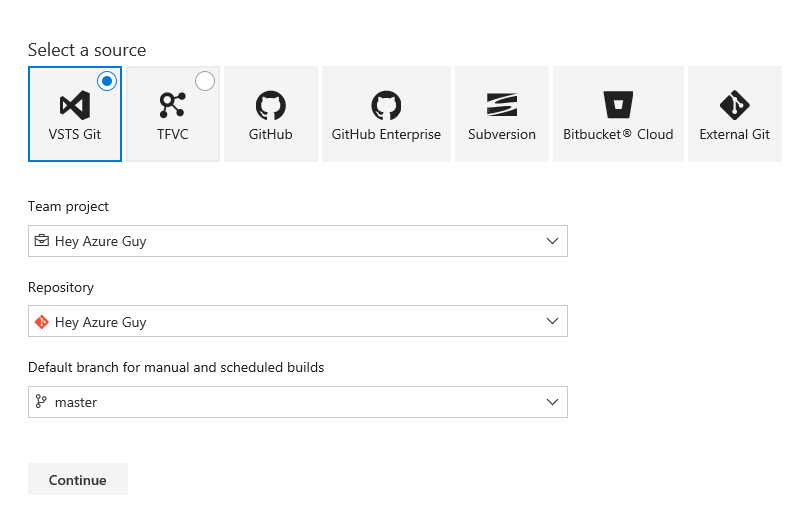This screenshot has width=805, height=527.
Task: Open the Default branch dropdown showing master
Action: (x=298, y=402)
